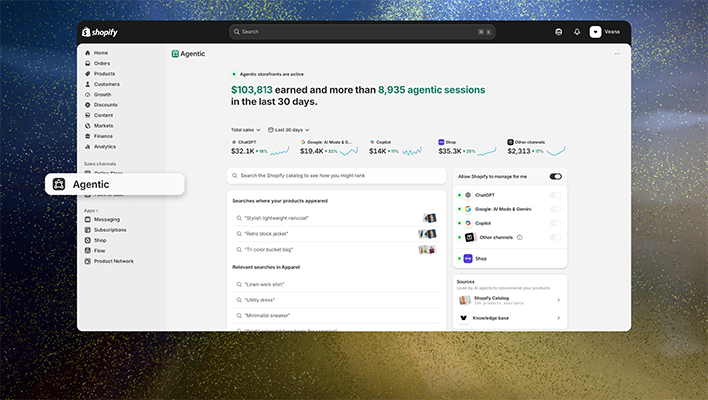Click the Products tag icon

coord(88,74)
